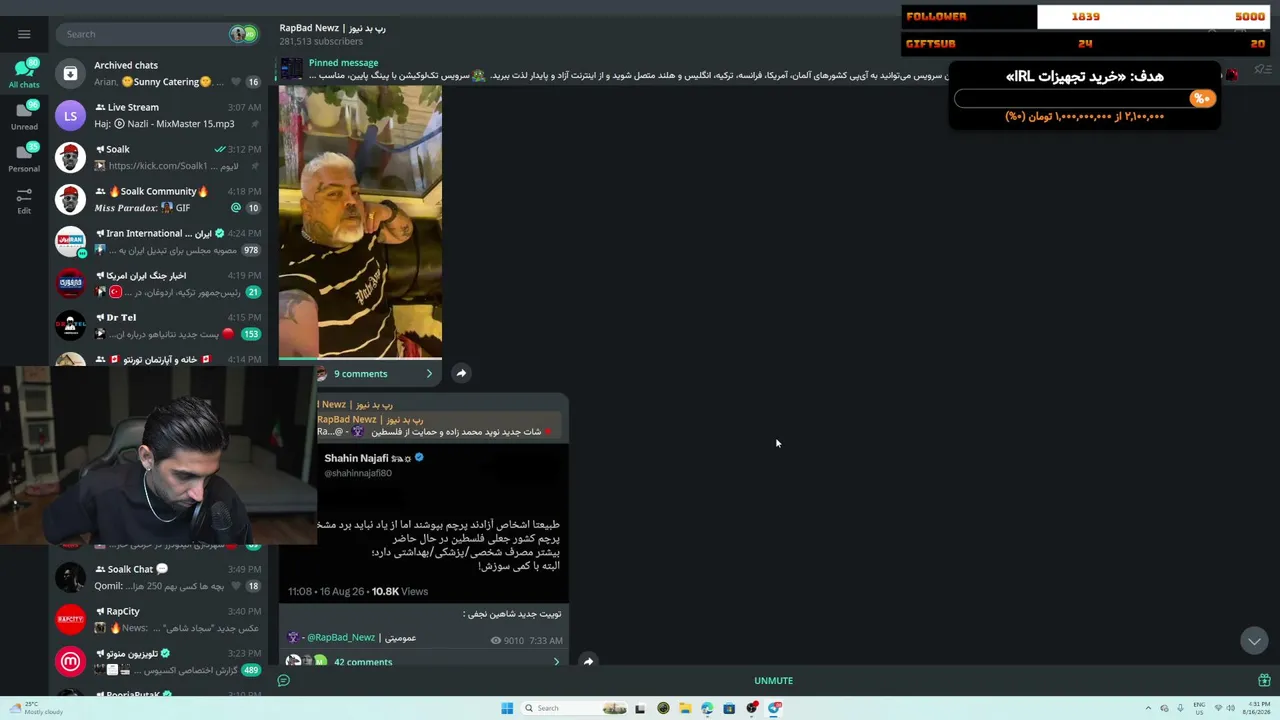Switch to the Personal folder
1280x720 pixels.
coord(24,157)
